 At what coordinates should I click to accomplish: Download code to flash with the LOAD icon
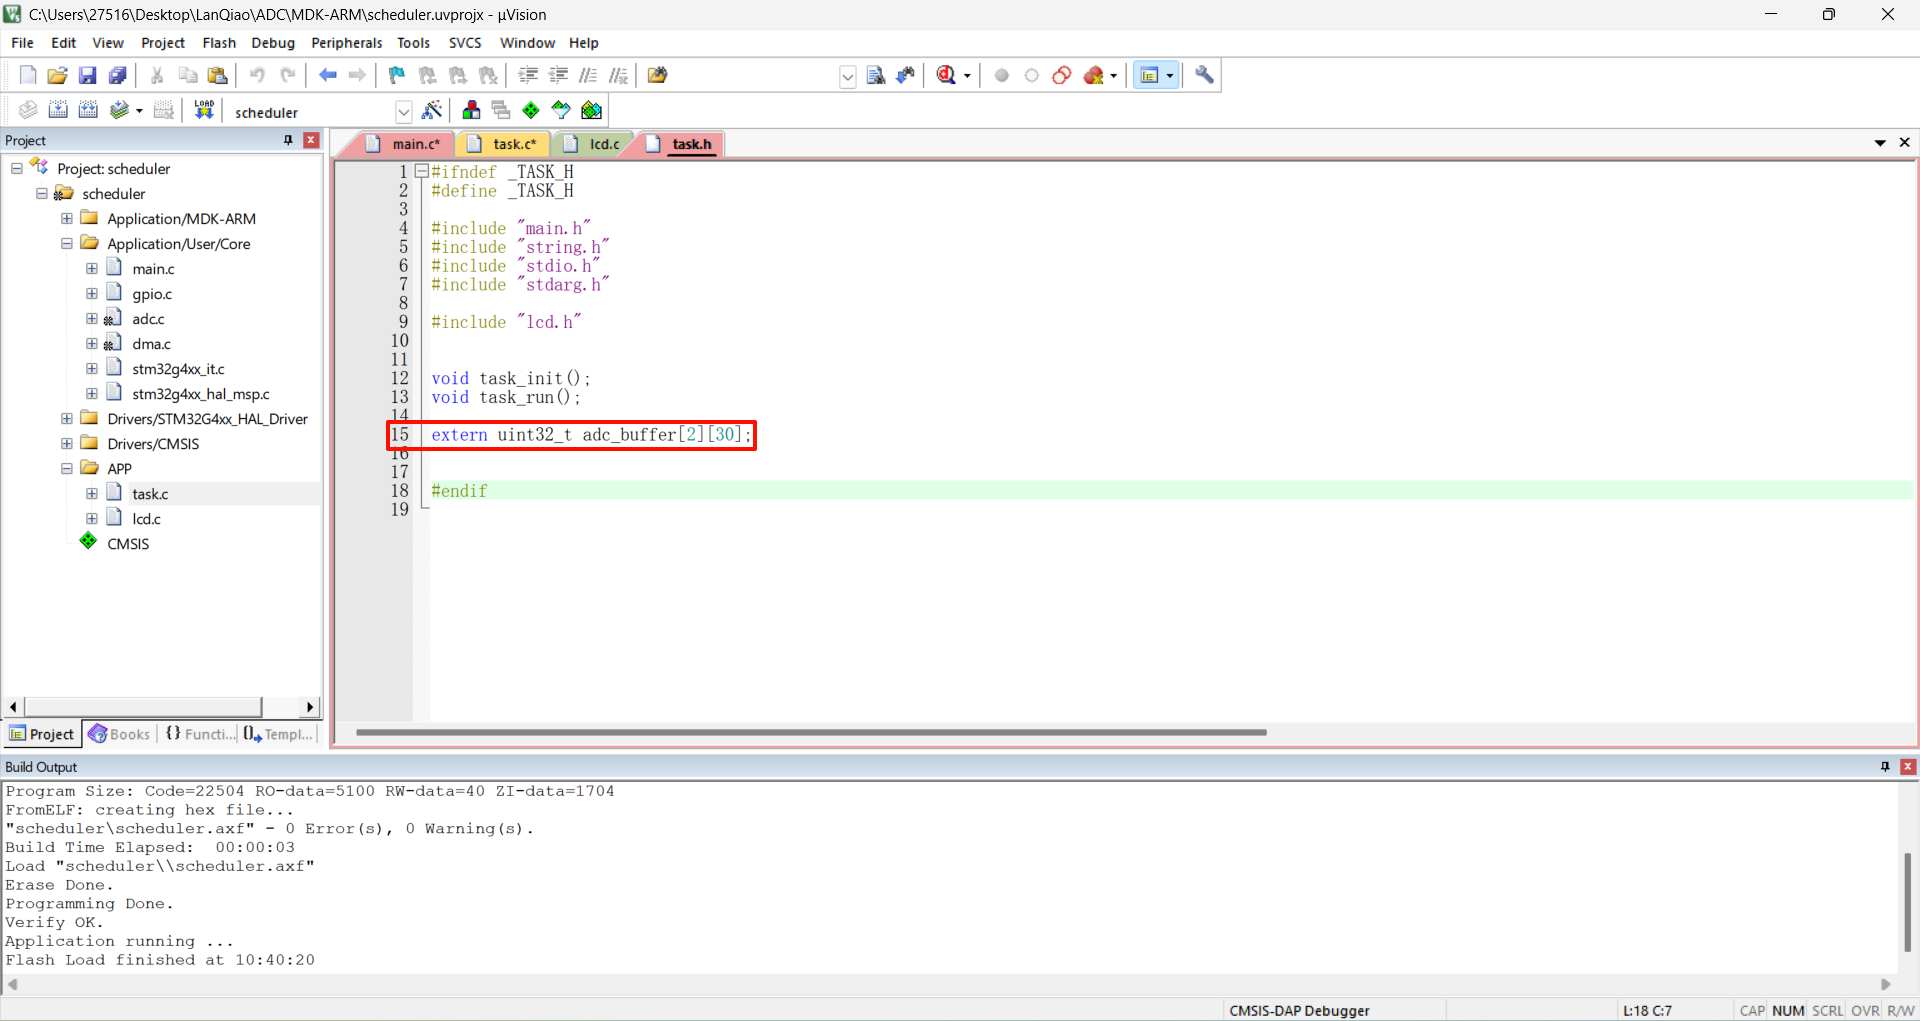[x=204, y=110]
